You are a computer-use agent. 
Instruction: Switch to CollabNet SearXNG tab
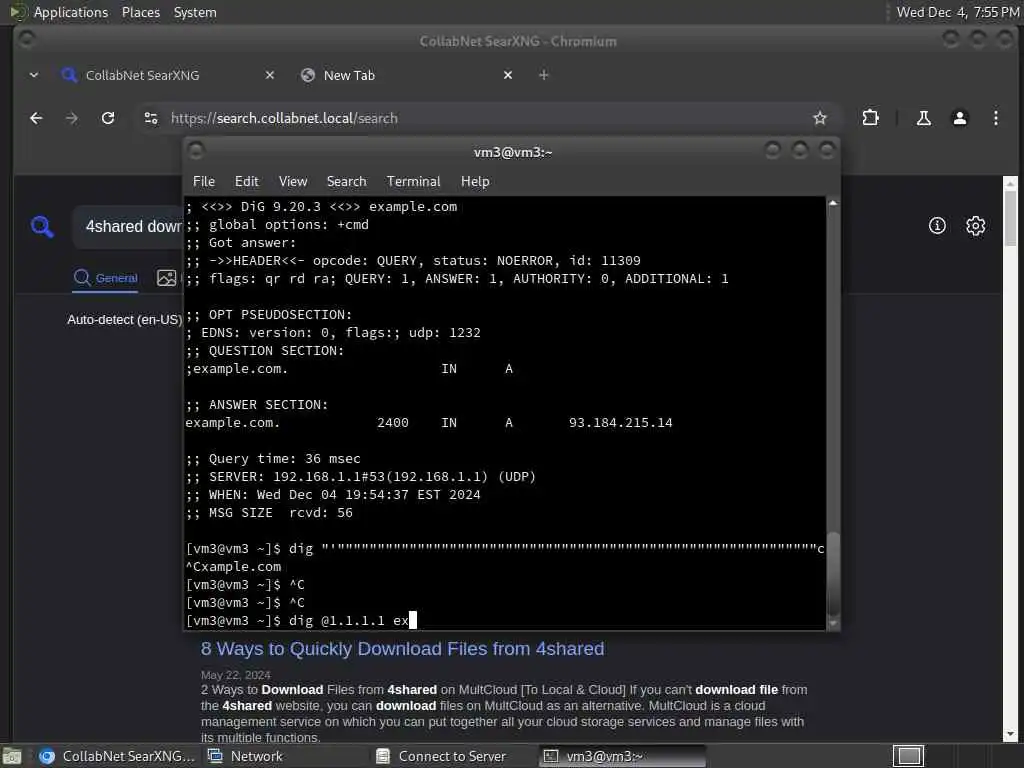click(x=168, y=75)
